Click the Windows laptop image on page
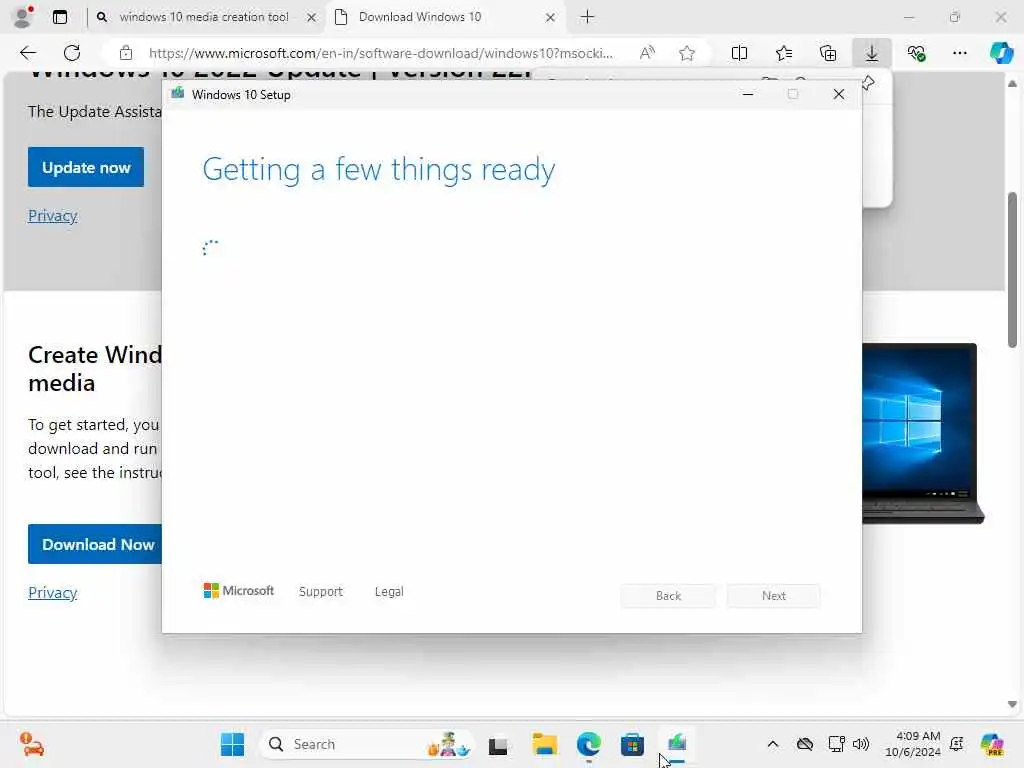 click(x=923, y=433)
